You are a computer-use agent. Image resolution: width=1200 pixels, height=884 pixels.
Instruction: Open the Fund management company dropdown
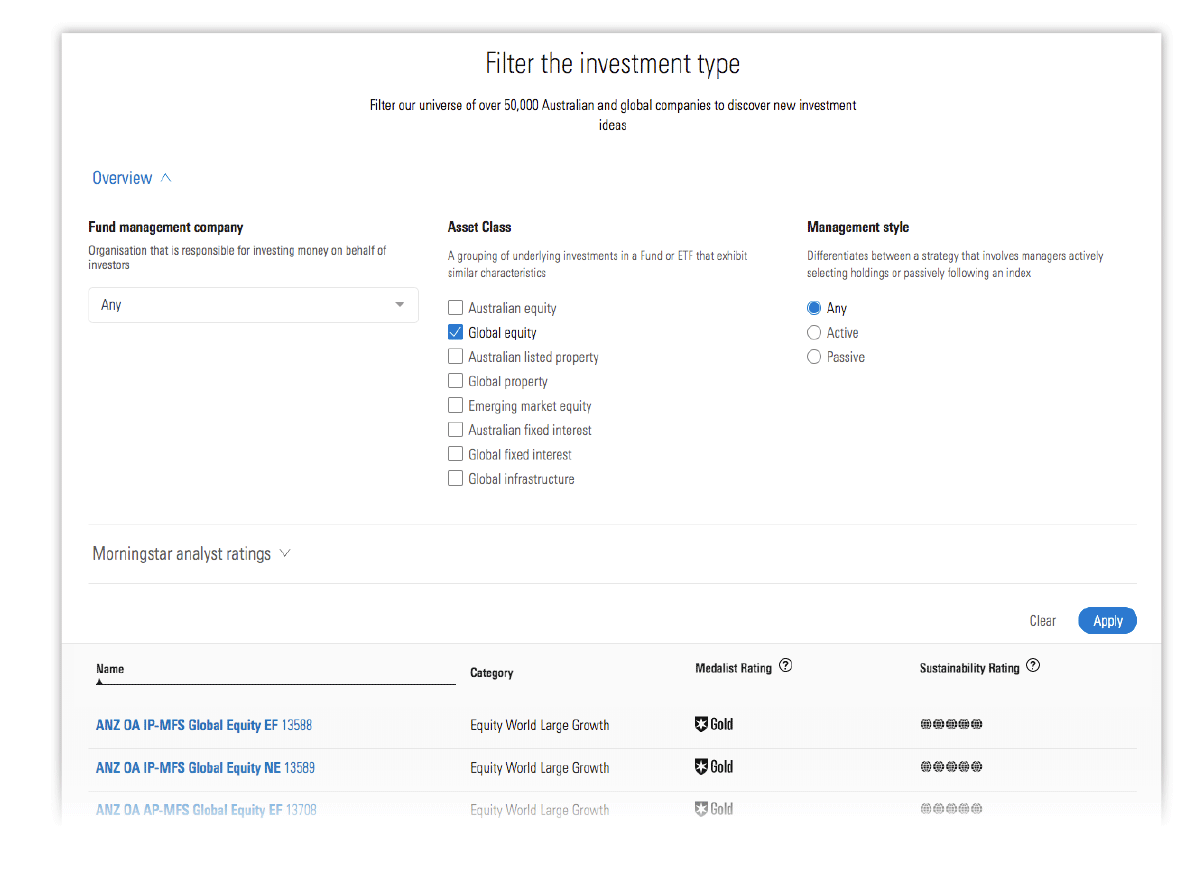tap(253, 305)
